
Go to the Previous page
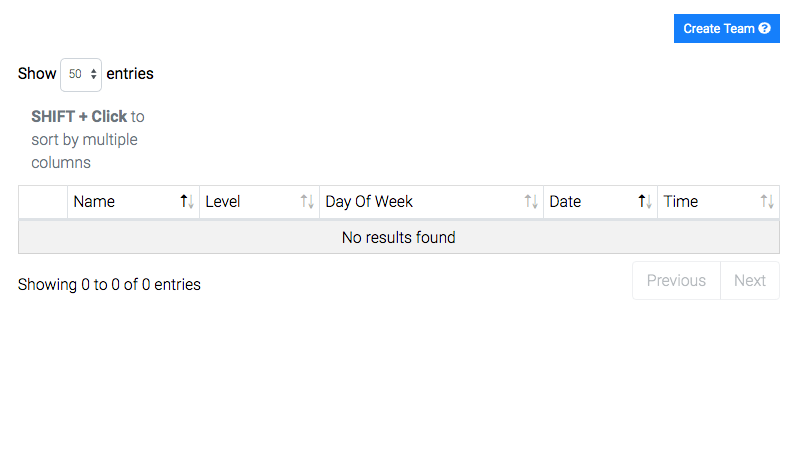coord(676,281)
